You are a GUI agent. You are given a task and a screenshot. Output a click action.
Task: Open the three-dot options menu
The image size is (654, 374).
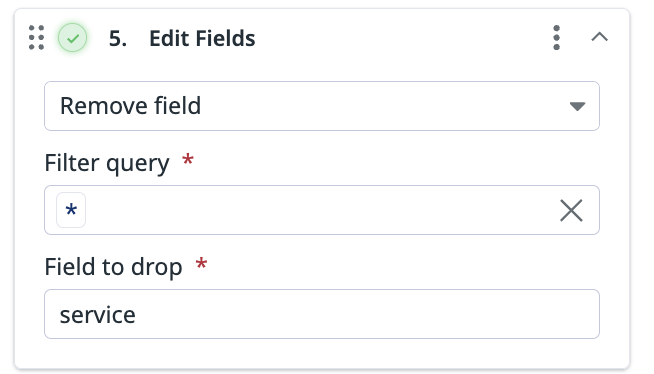click(556, 38)
